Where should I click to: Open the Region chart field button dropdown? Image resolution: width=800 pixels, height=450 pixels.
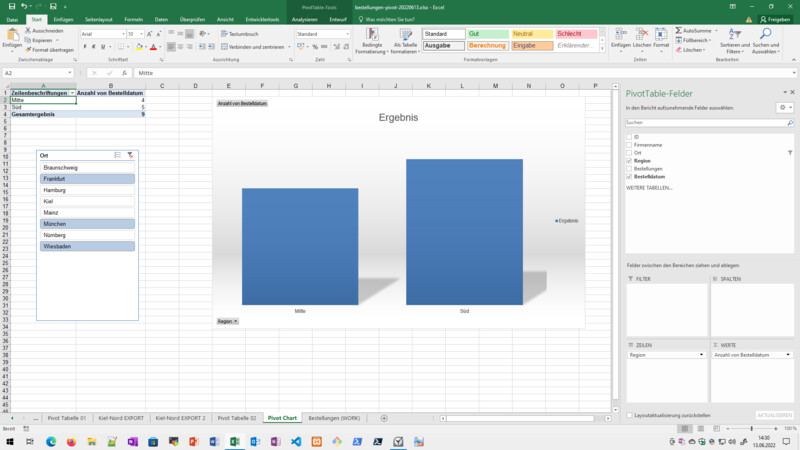point(228,321)
